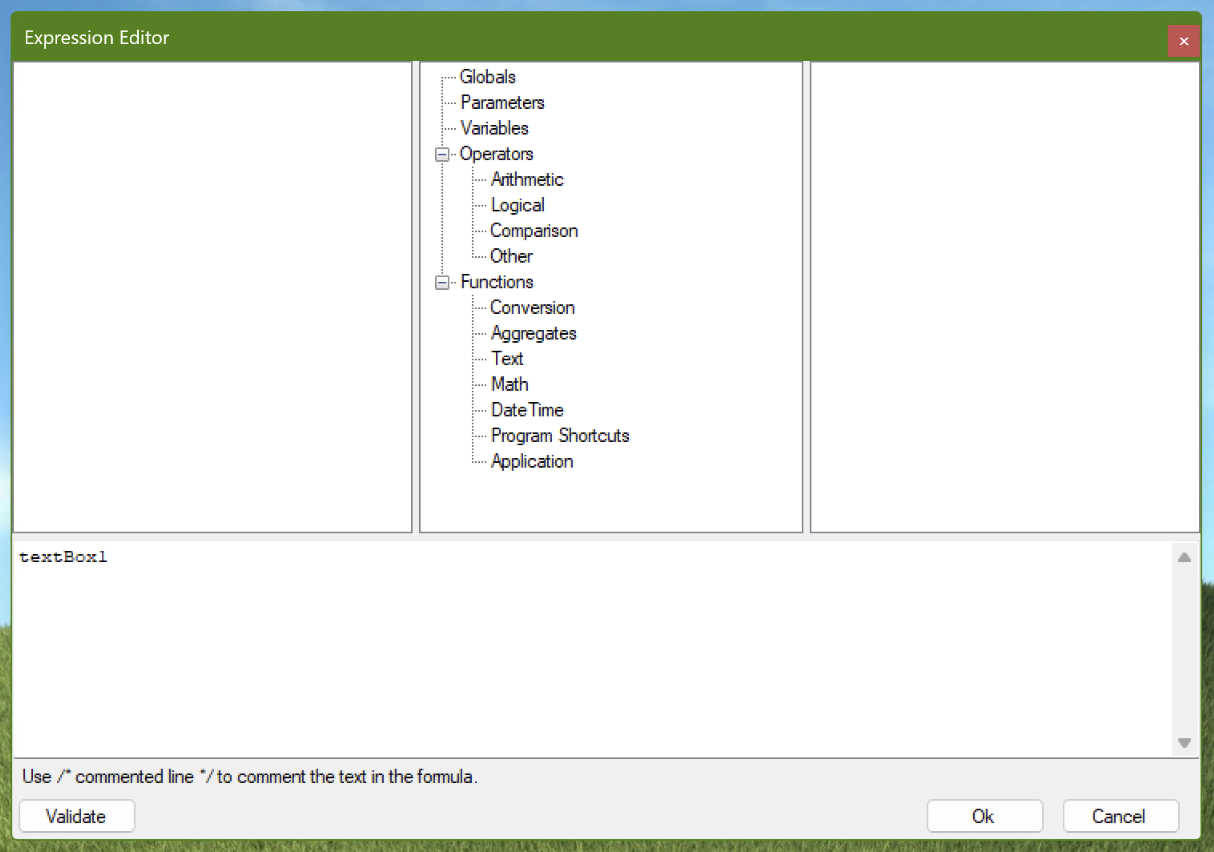Select the Comparison operators category
Screen dimensions: 1214x852
pos(534,230)
